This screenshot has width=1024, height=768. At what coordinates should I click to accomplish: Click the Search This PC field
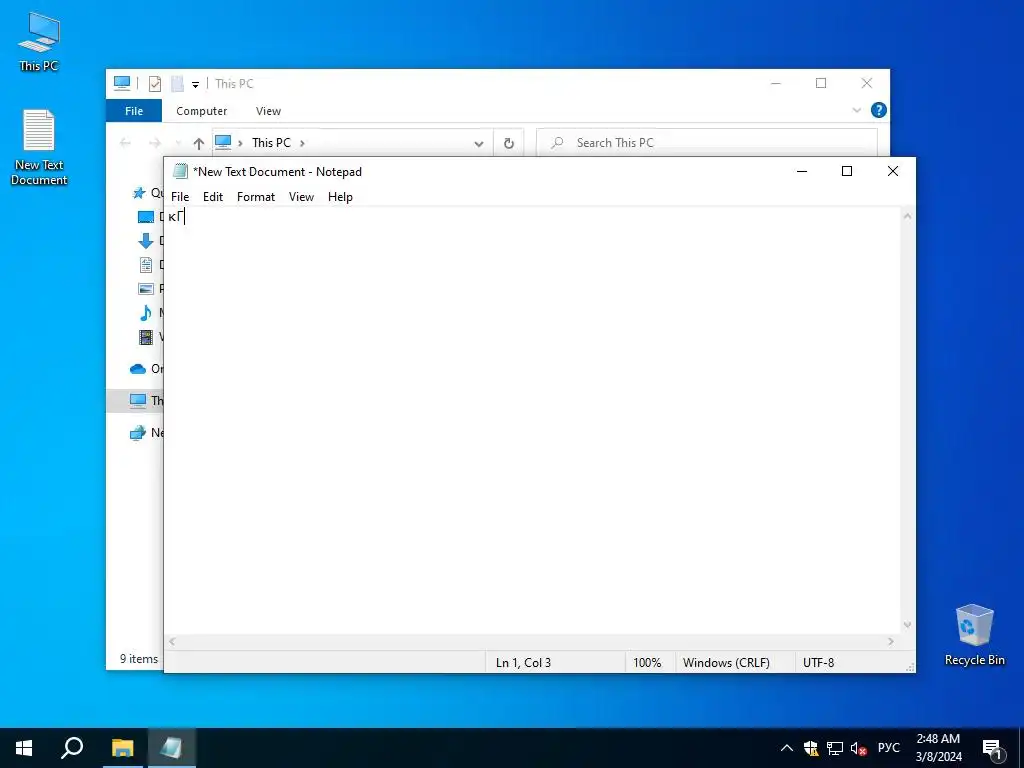[x=707, y=143]
